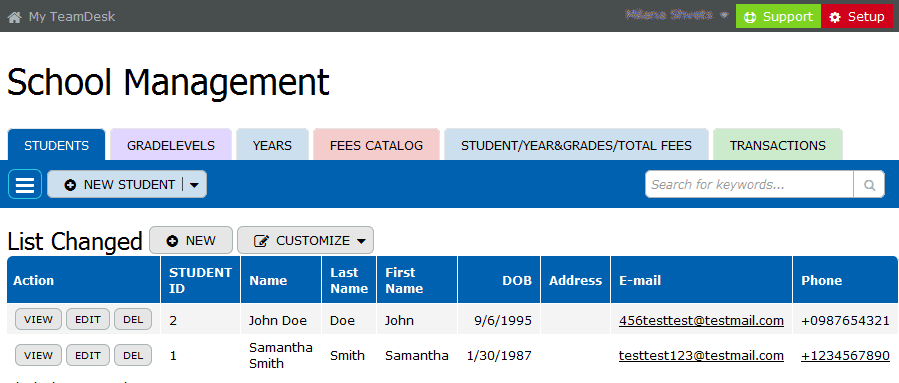Screen dimensions: 899x383
Task: Click the 456testtest@testmail.com email link
Action: click(x=701, y=321)
